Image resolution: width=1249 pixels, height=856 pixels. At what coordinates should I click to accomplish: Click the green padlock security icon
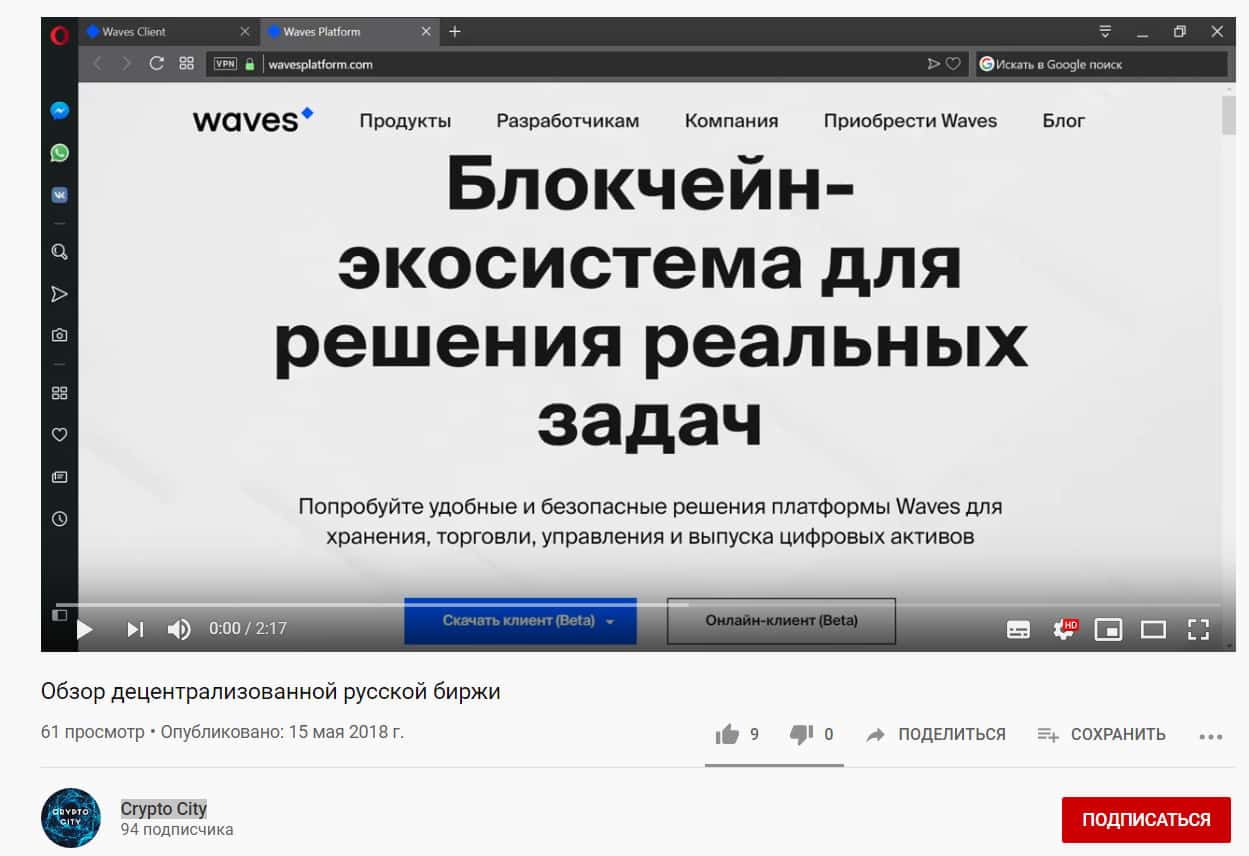pyautogui.click(x=250, y=63)
